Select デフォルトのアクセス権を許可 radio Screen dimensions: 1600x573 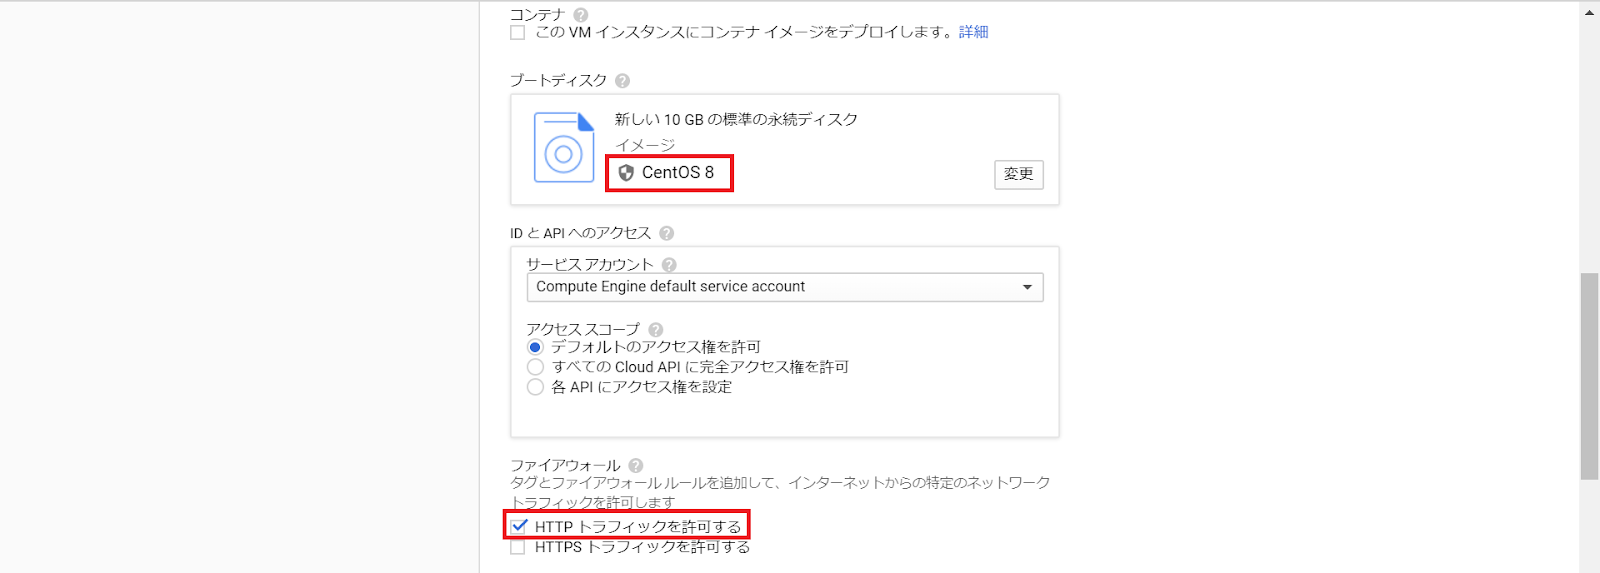[535, 347]
